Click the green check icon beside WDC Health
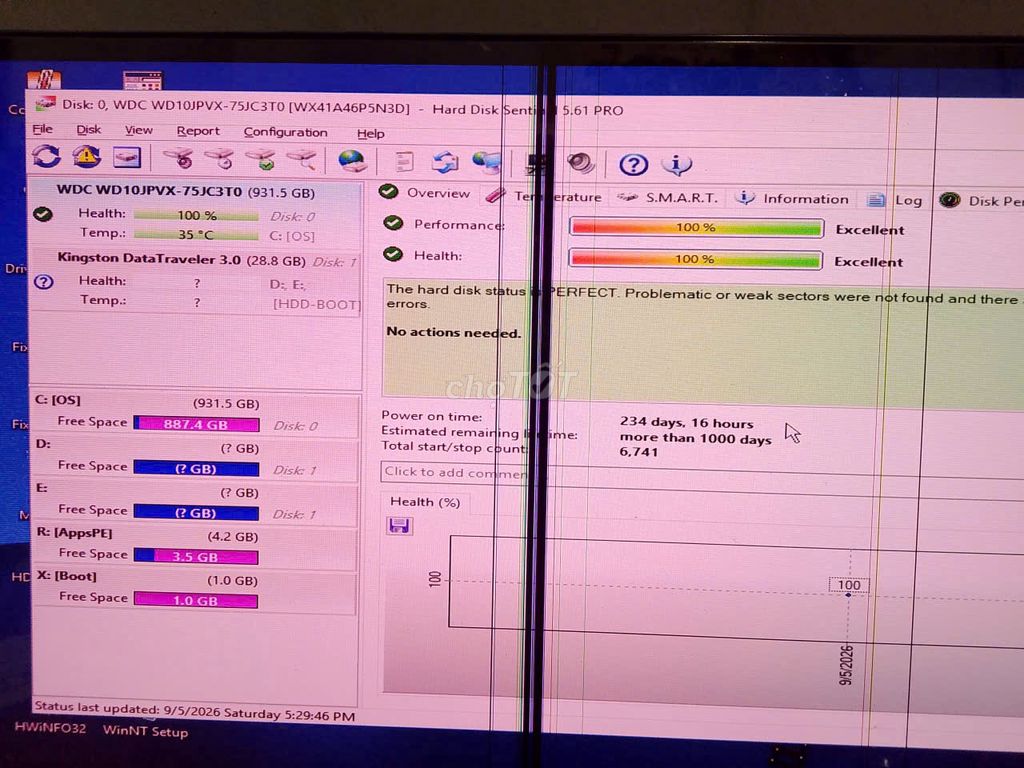The height and width of the screenshot is (768, 1024). (x=43, y=214)
